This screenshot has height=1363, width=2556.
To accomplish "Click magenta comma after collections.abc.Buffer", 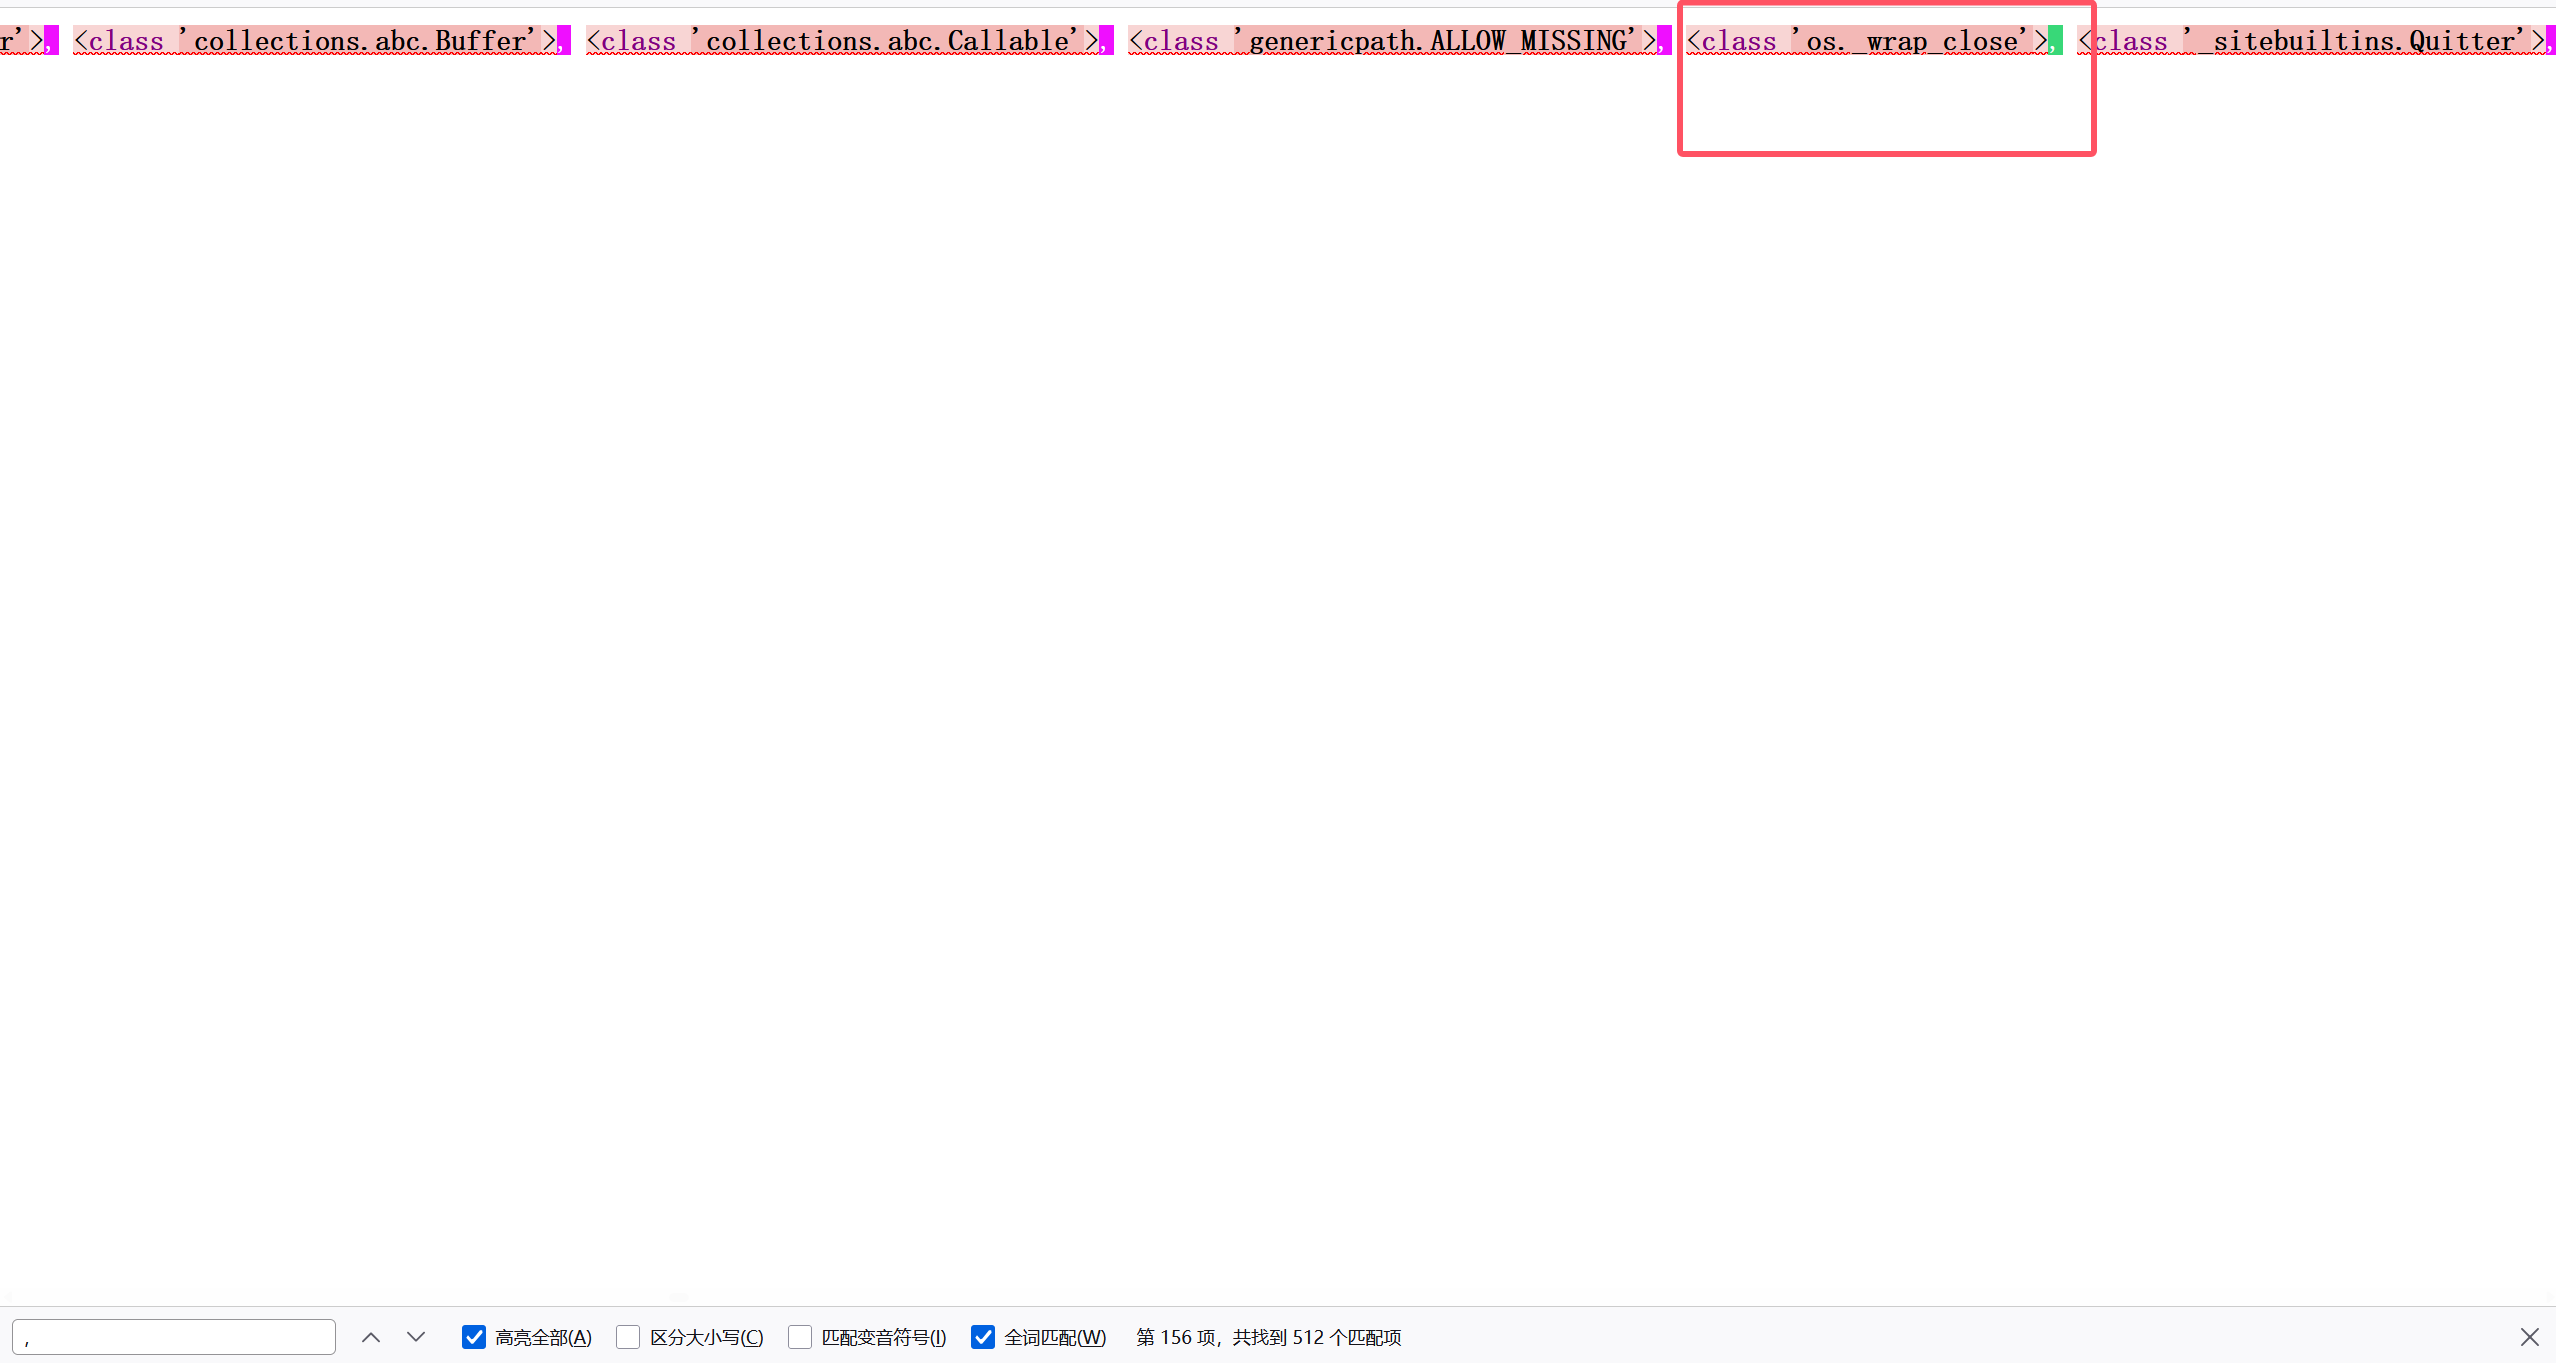I will click(x=564, y=41).
